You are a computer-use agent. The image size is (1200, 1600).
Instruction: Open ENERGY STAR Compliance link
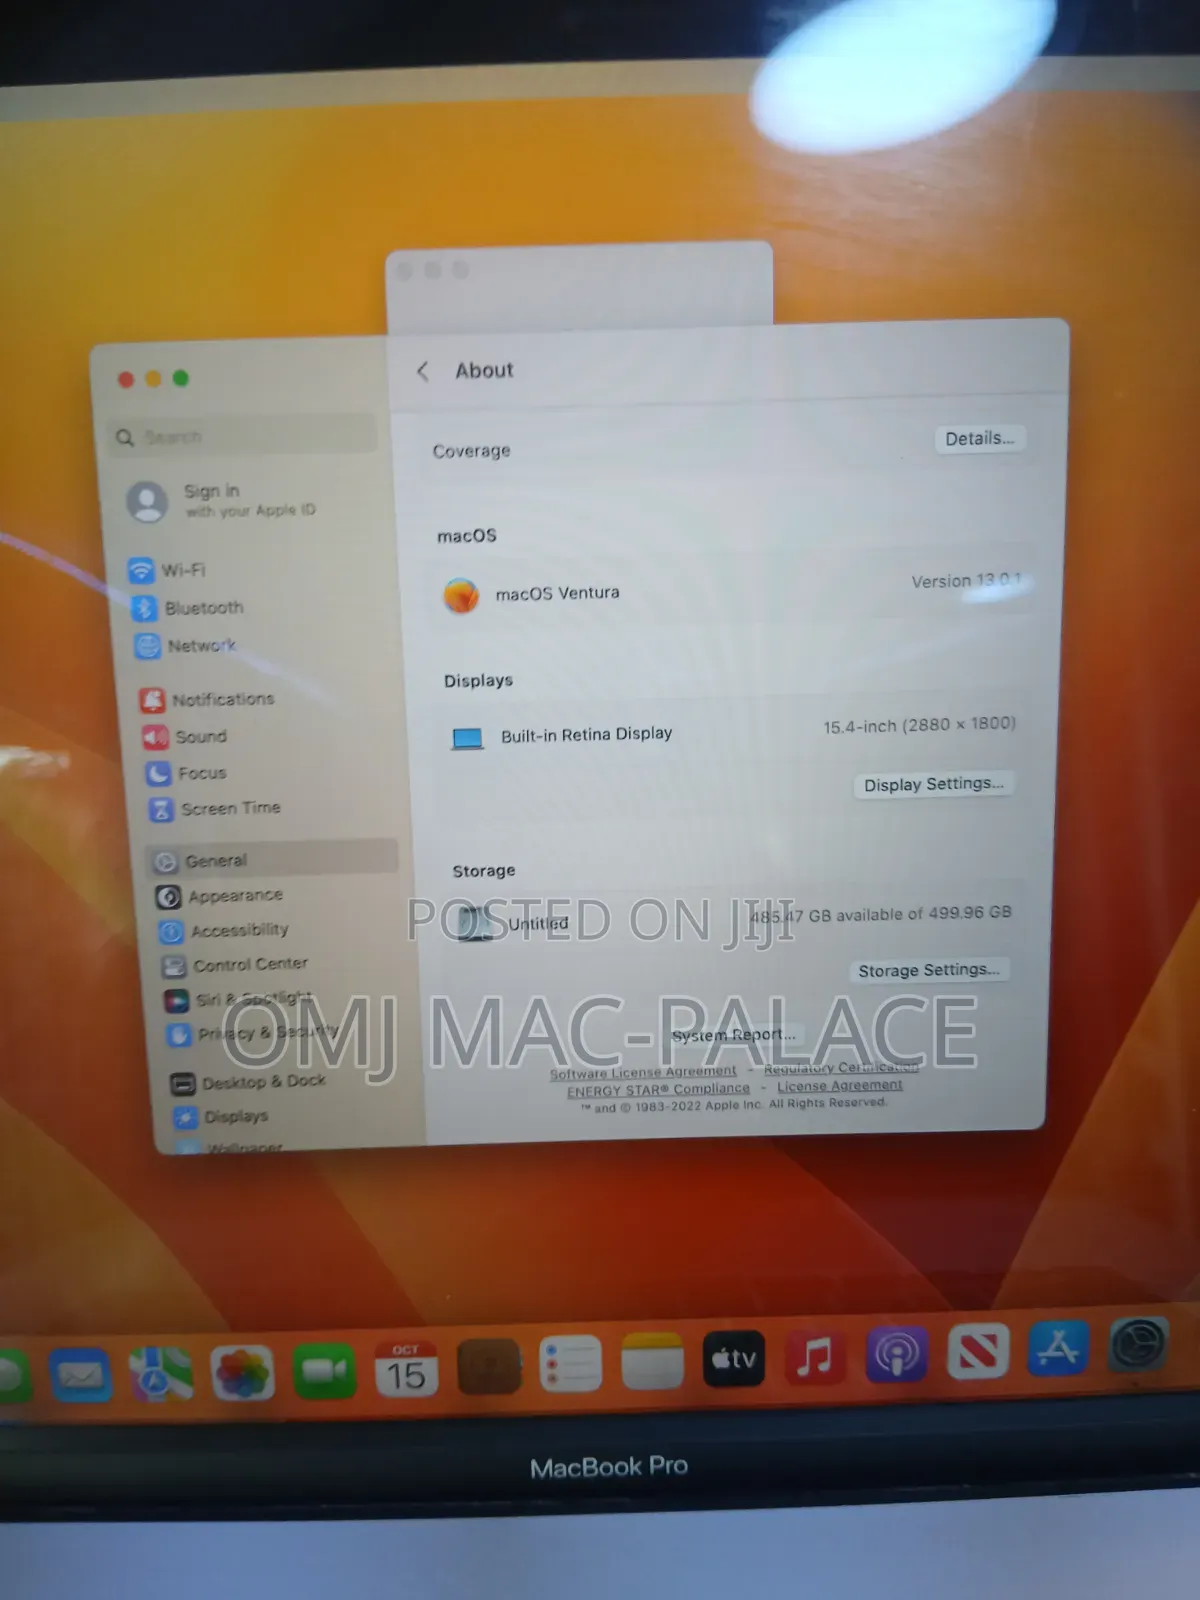tap(658, 1090)
